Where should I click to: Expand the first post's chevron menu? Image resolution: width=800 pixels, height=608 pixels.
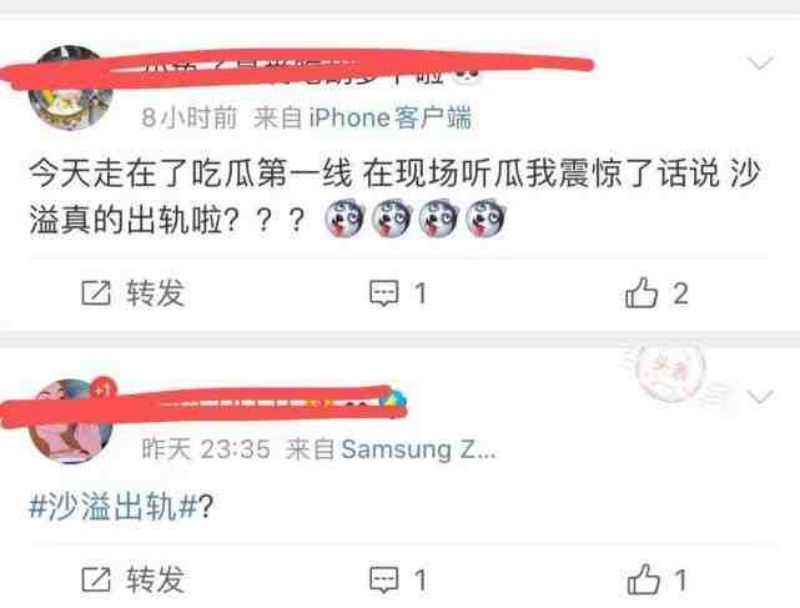click(760, 63)
